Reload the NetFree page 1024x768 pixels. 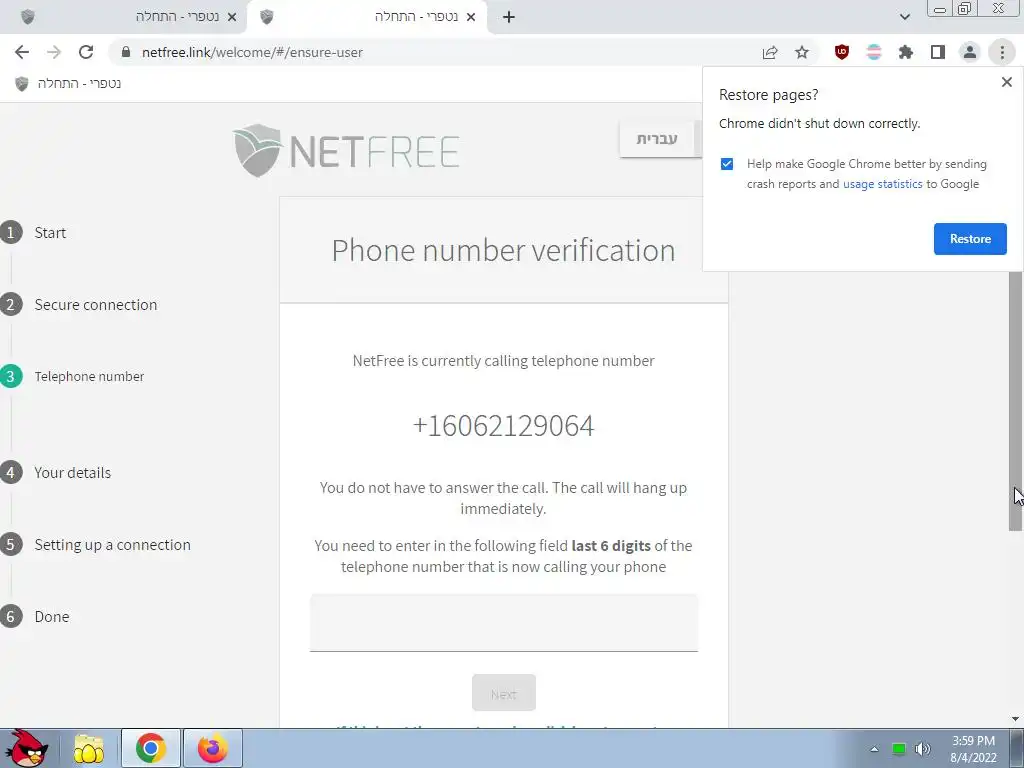click(86, 52)
